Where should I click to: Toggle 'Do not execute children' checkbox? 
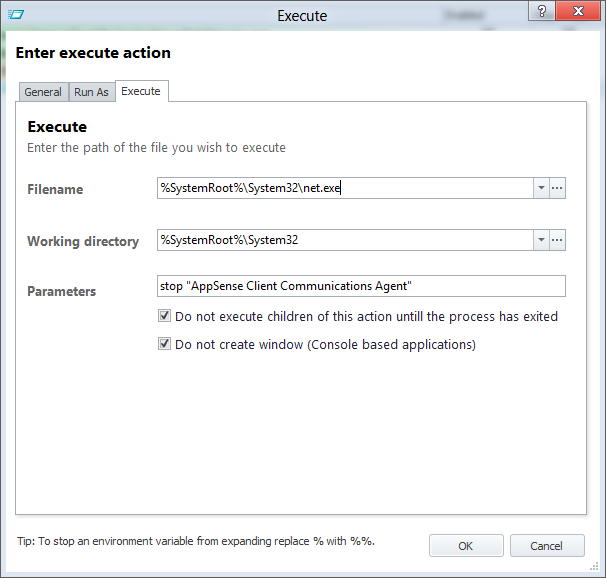click(x=164, y=316)
